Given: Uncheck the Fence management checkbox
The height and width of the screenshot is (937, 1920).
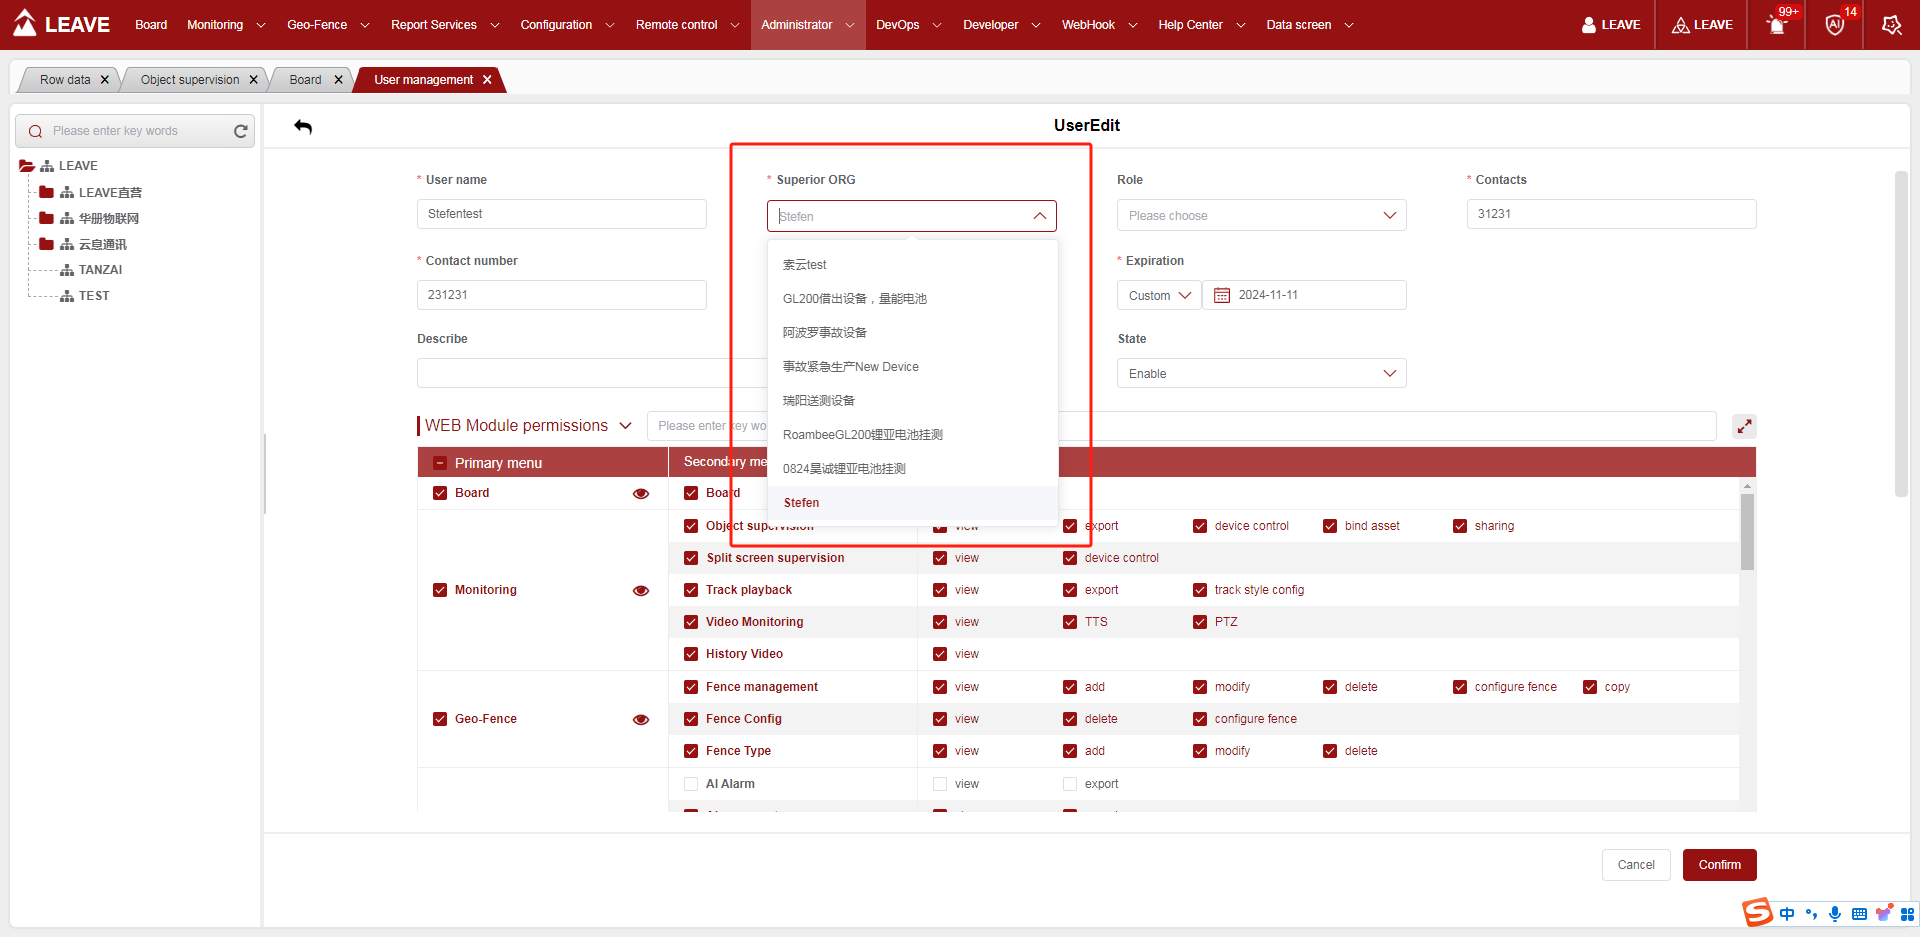Looking at the screenshot, I should 691,687.
